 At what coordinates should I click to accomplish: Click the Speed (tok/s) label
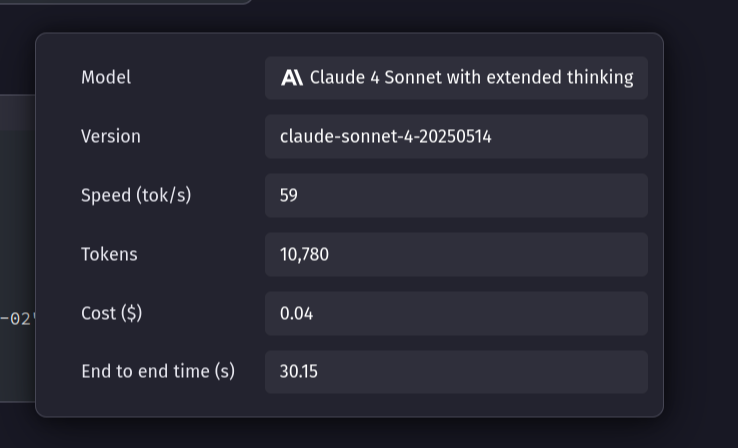pos(136,195)
